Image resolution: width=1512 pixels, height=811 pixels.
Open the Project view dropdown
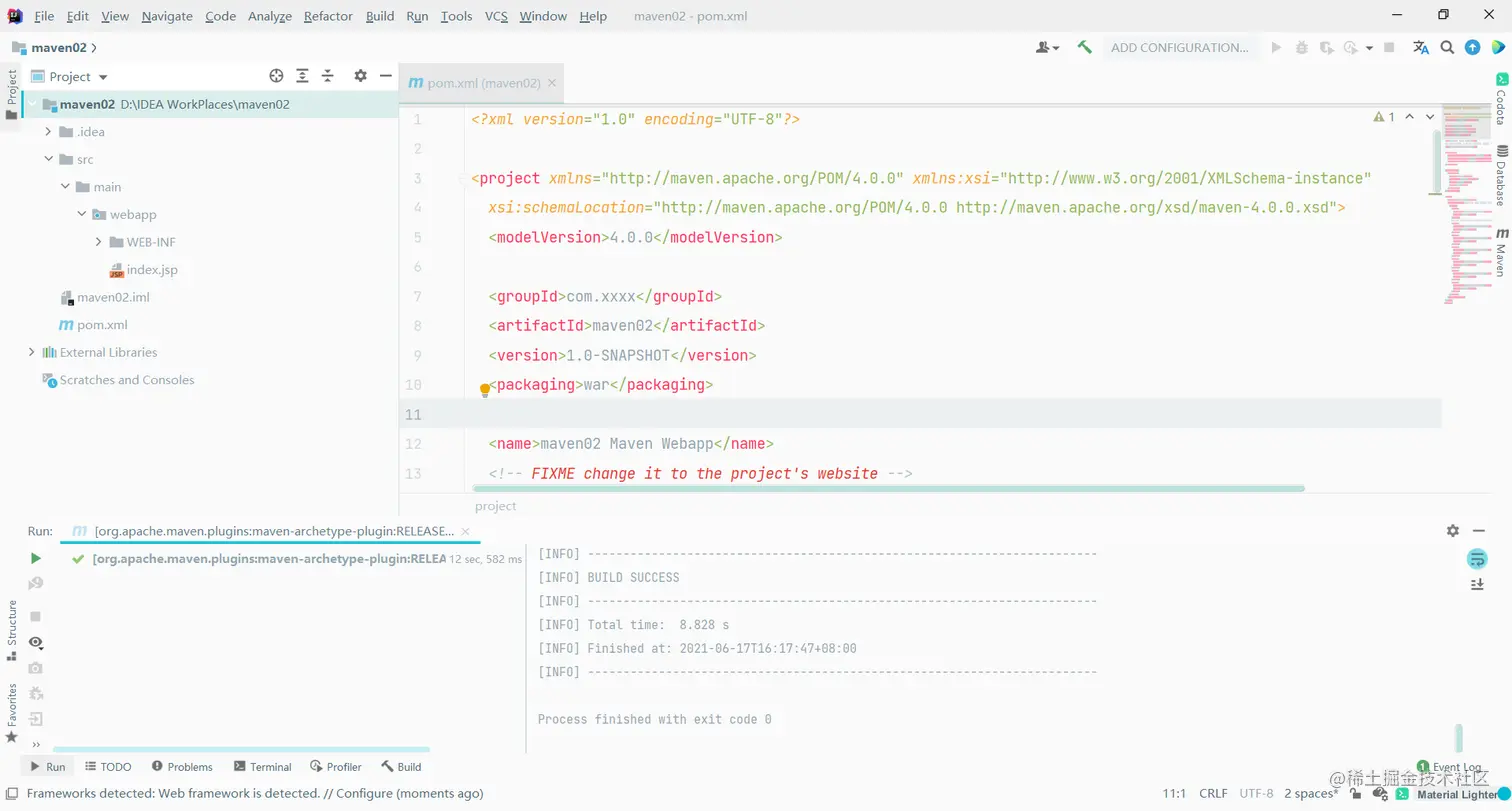pyautogui.click(x=69, y=76)
